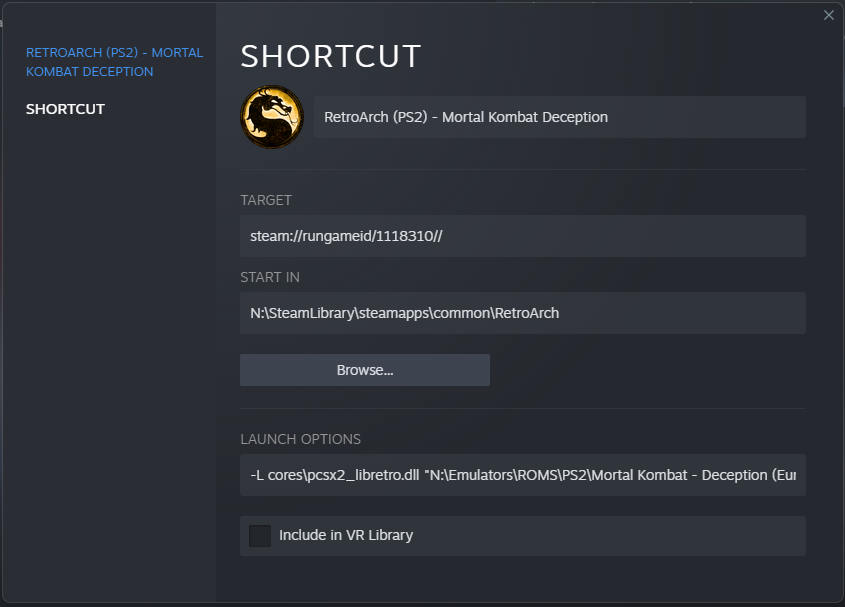Close the shortcut properties dialog
Image resolution: width=845 pixels, height=607 pixels.
click(x=829, y=15)
